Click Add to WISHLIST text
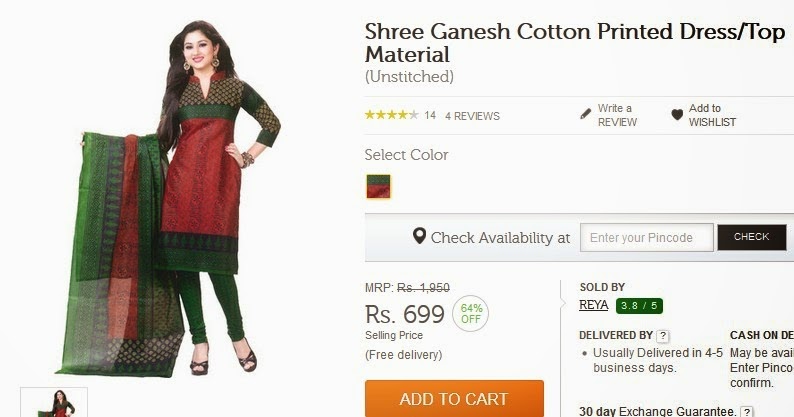The width and height of the screenshot is (794, 417). click(712, 115)
